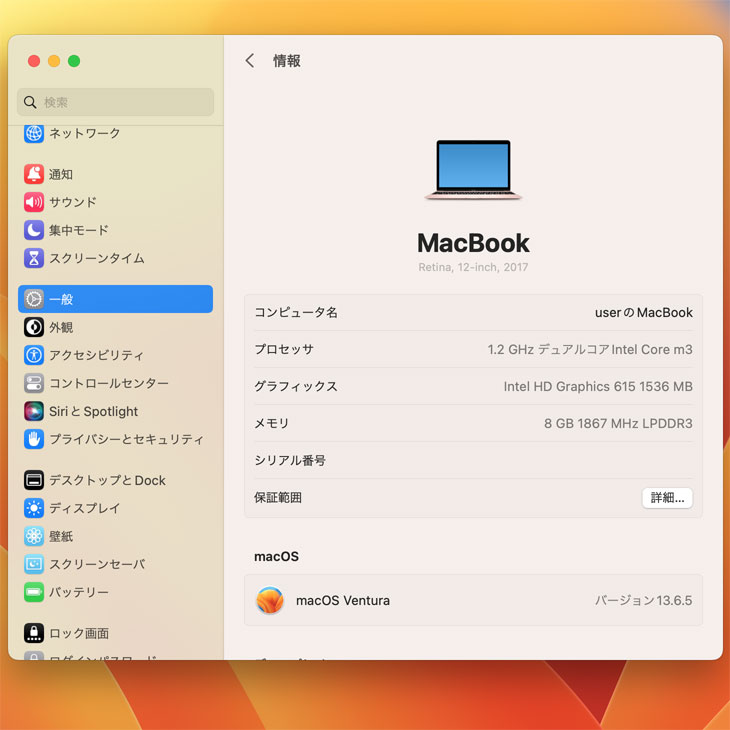Open 集中モード (Focus) moon icon
Screen dimensions: 730x730
click(x=34, y=230)
